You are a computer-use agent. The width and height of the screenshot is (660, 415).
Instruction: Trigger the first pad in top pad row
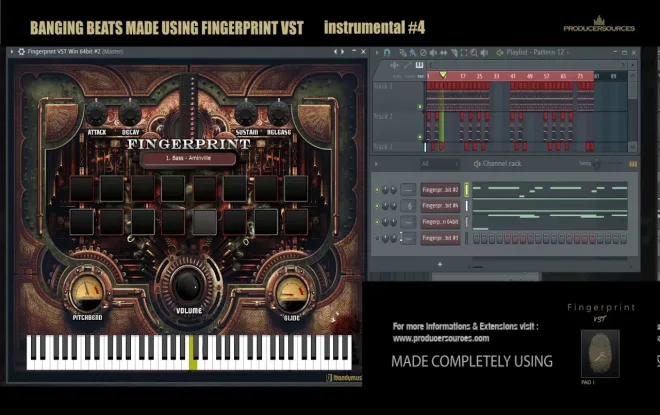point(82,189)
